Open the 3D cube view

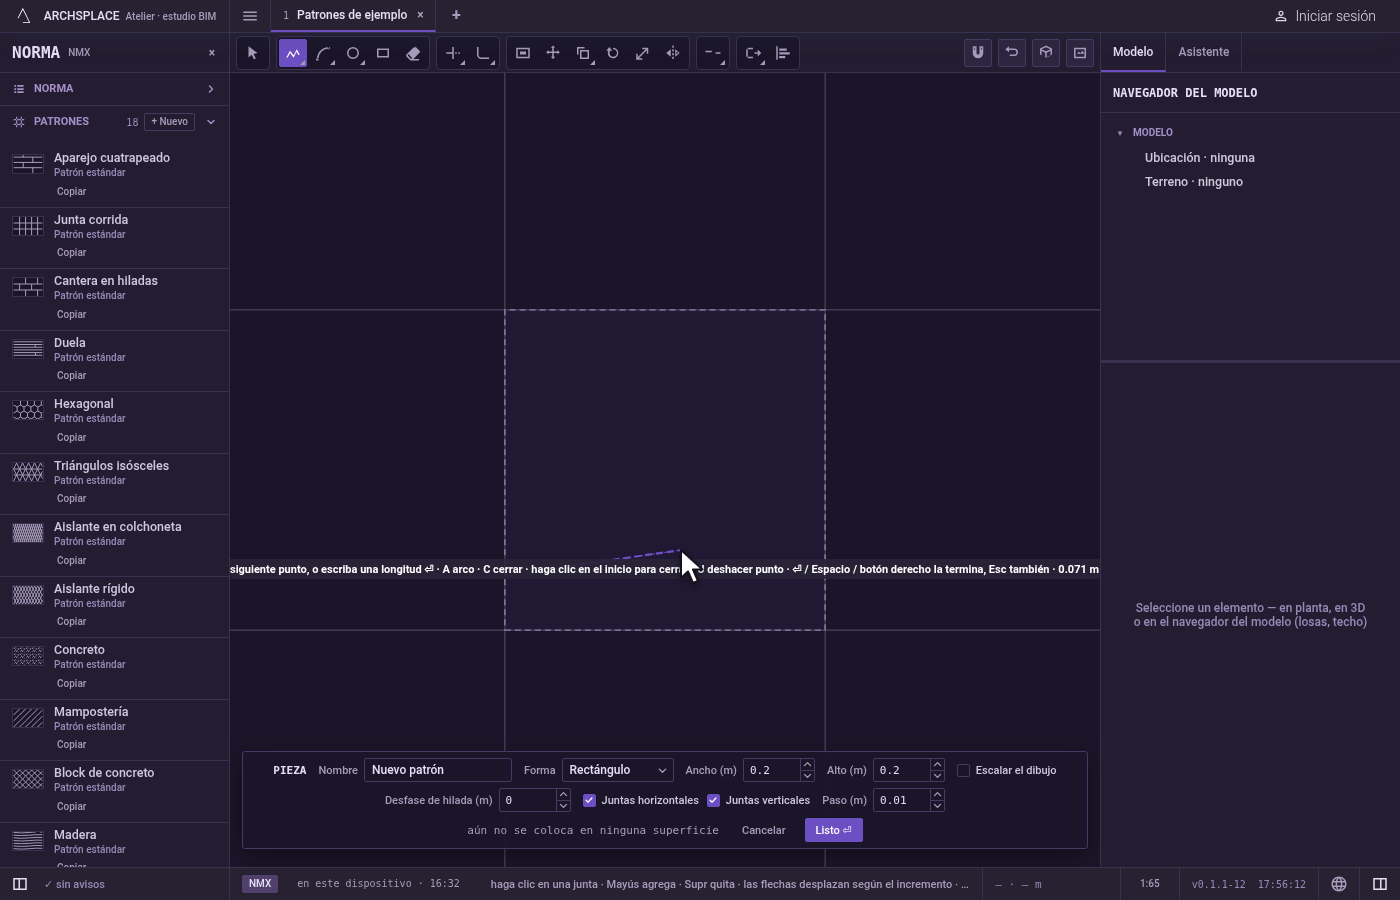pyautogui.click(x=1046, y=53)
